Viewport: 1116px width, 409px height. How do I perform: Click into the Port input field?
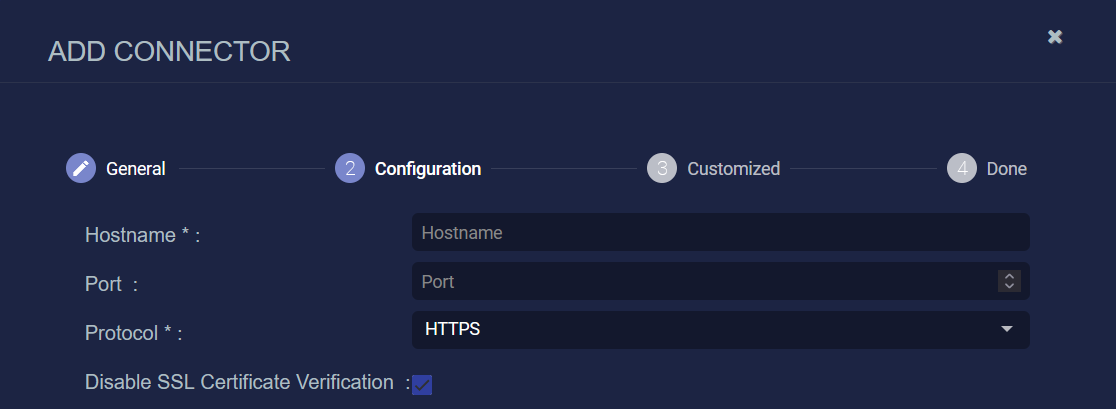point(700,282)
